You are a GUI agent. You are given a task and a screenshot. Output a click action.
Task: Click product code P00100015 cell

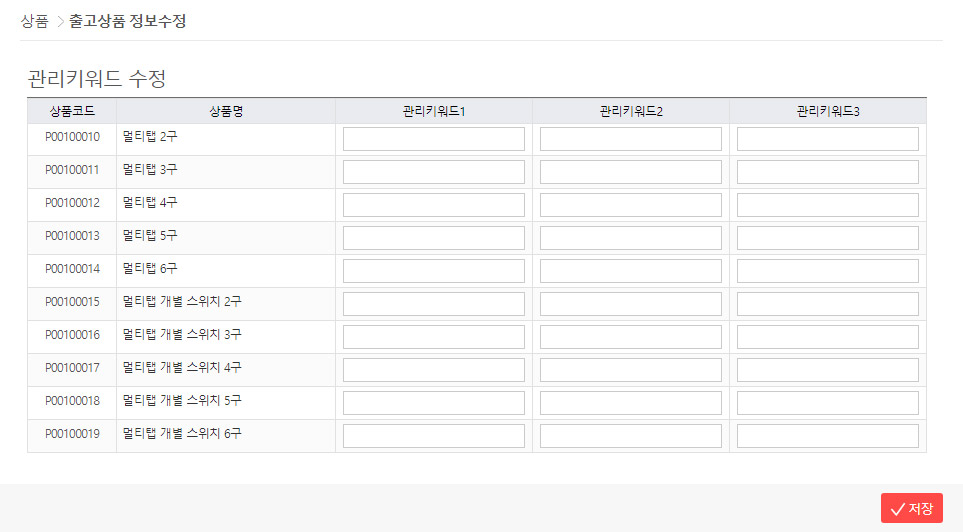(72, 302)
